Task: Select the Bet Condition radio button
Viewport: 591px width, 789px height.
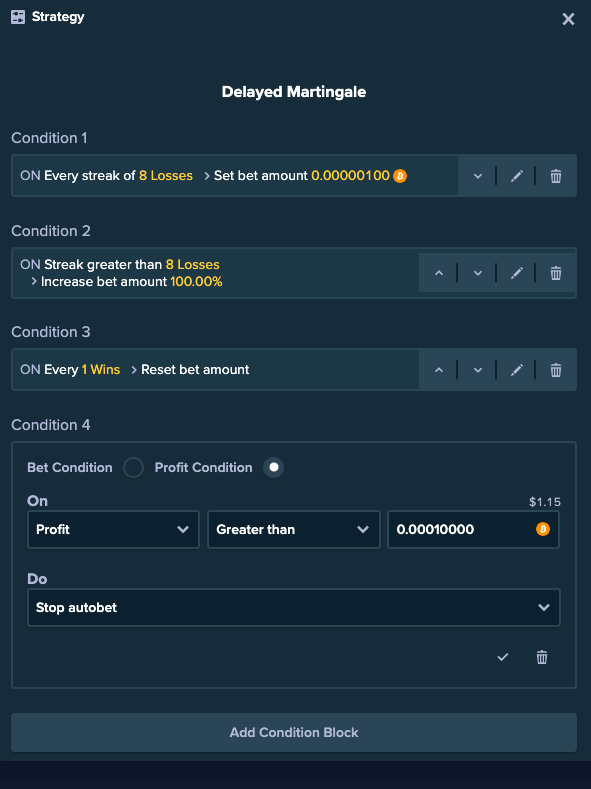Action: point(133,467)
